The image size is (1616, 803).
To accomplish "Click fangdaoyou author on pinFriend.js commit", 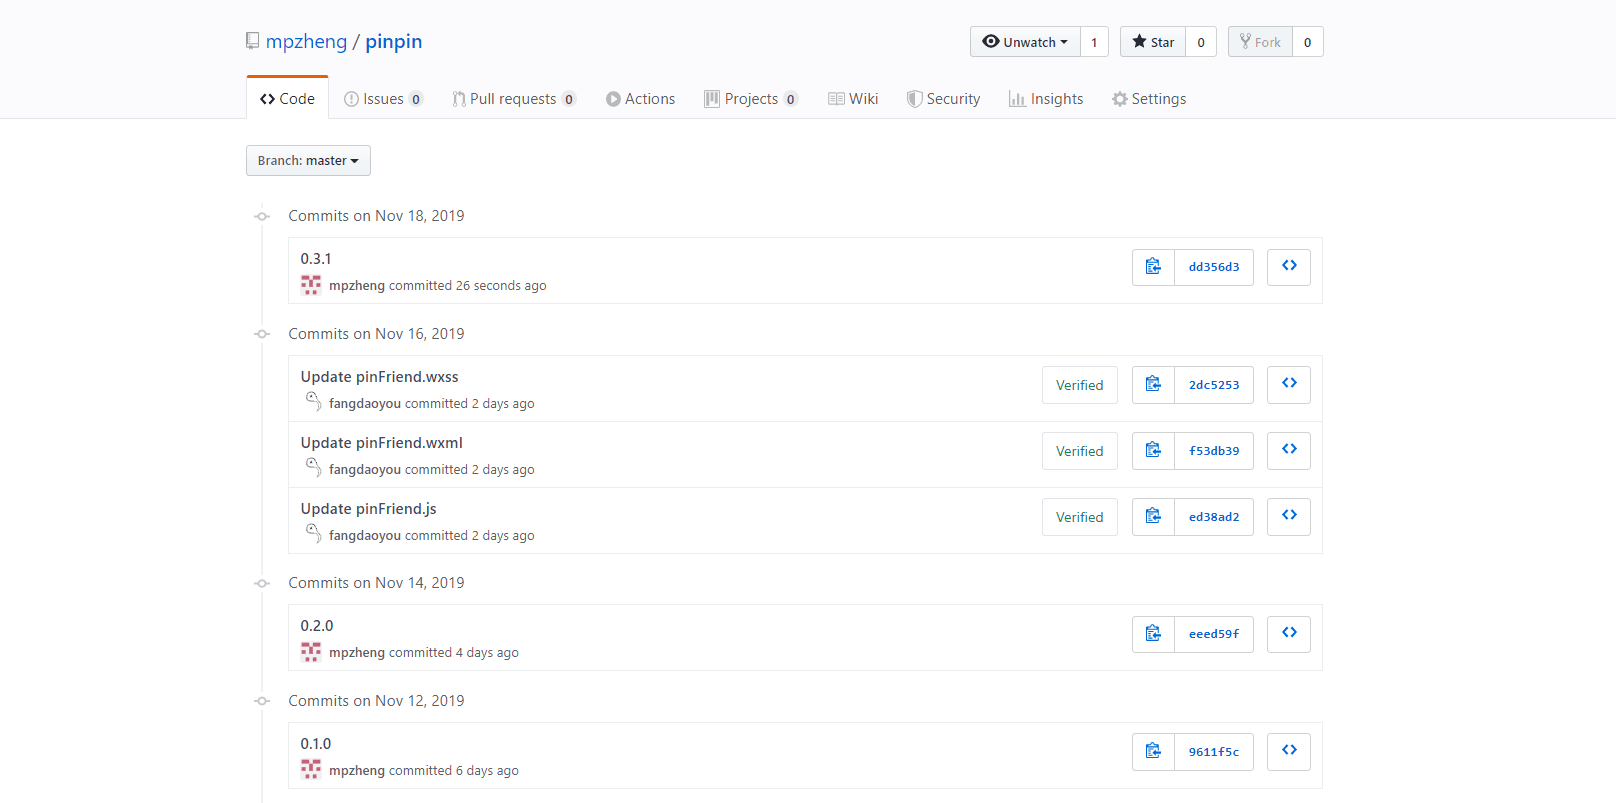I will (x=365, y=536).
